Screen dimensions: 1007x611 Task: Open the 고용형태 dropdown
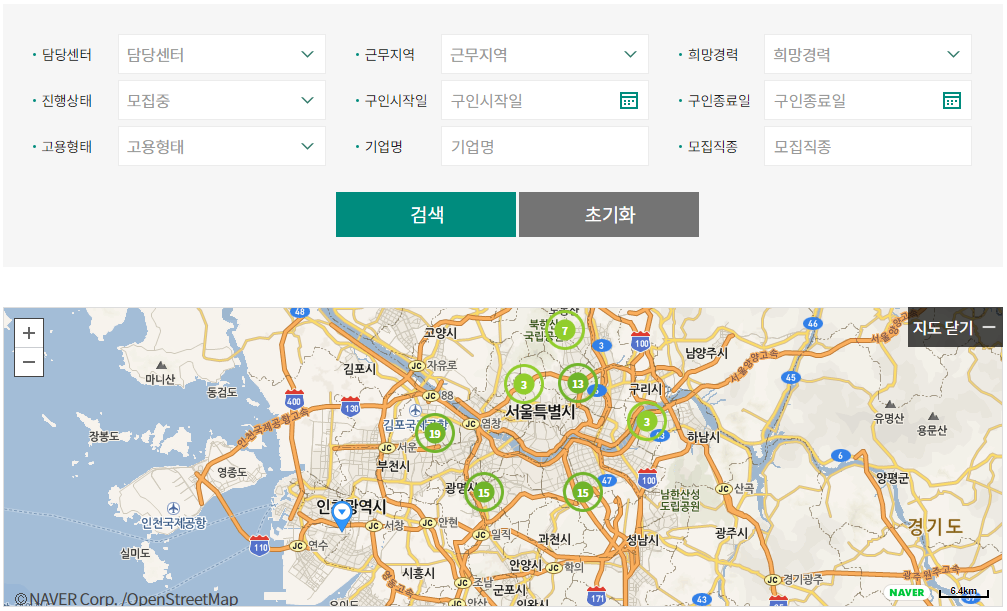click(x=222, y=146)
